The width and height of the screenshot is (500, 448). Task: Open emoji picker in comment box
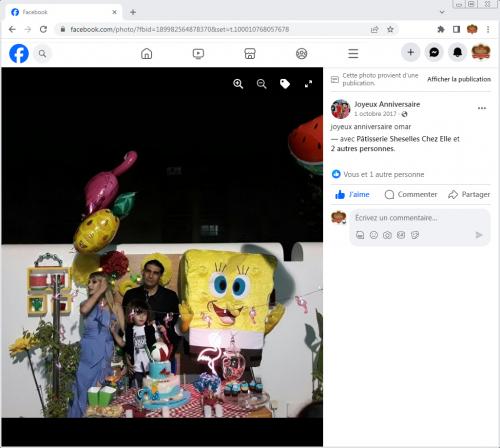[374, 235]
